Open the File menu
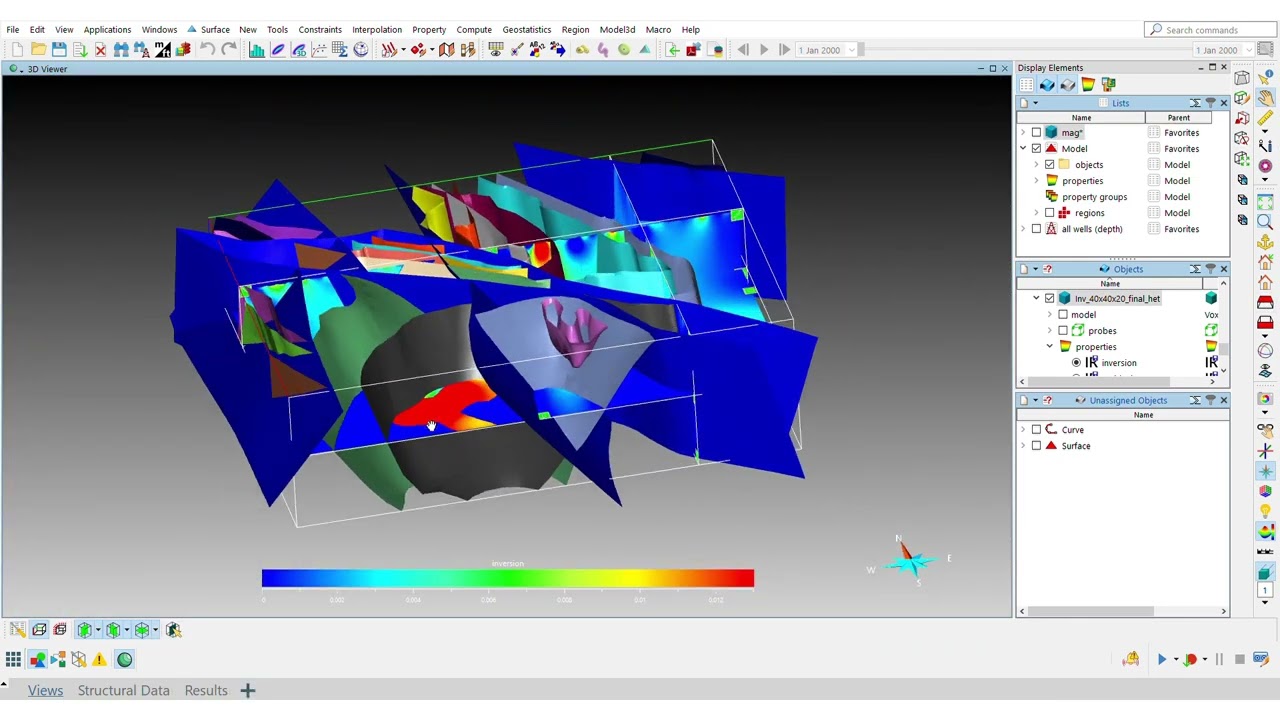1280x720 pixels. 13,30
